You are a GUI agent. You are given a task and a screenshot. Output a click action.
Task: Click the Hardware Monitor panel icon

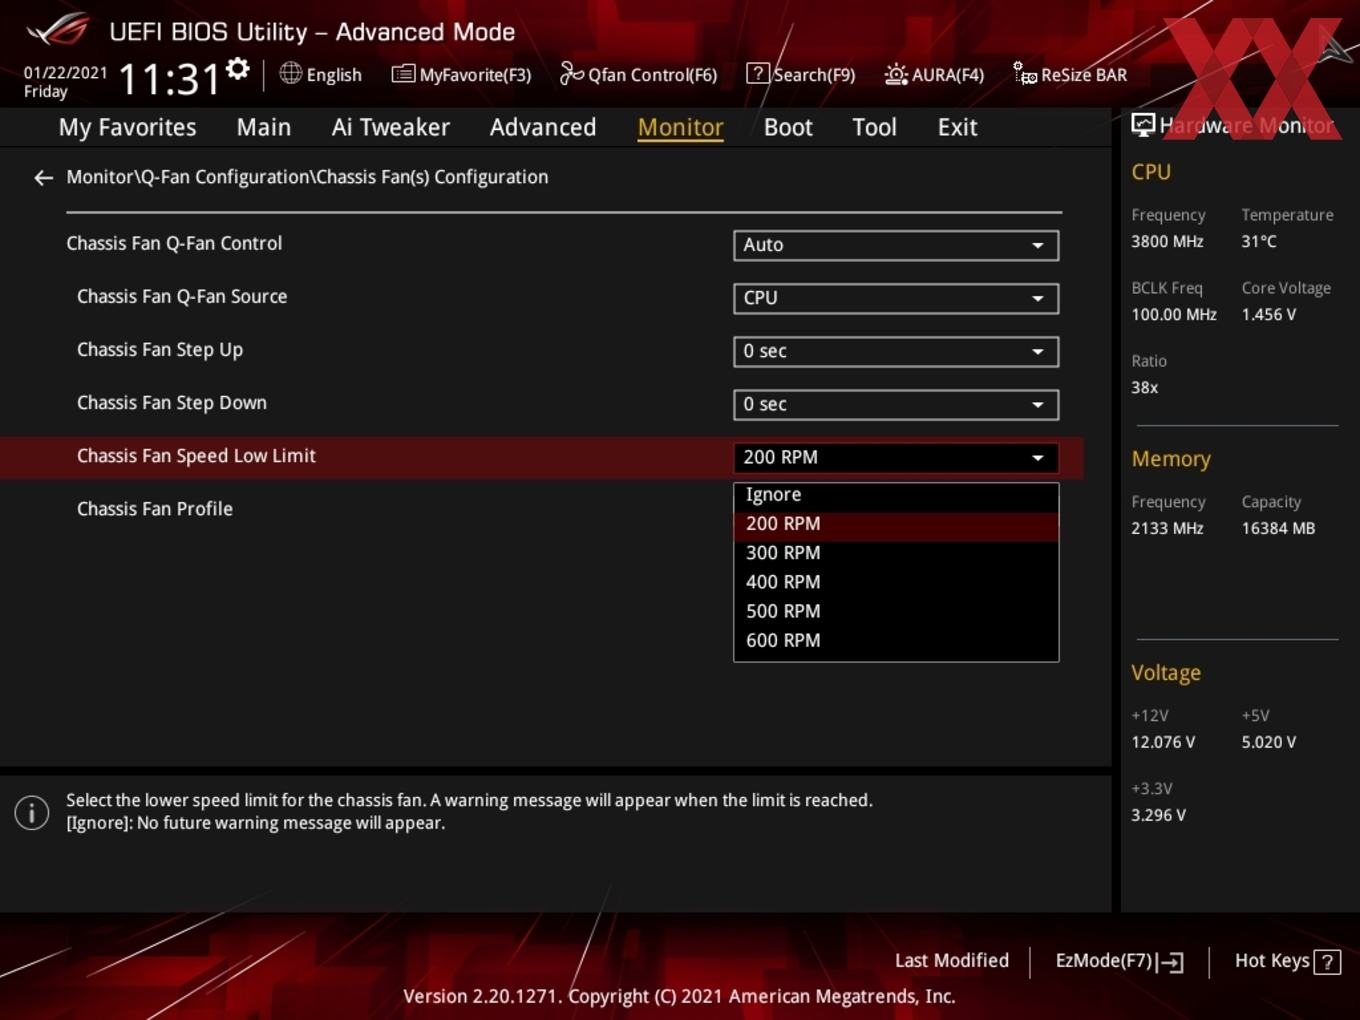[1143, 125]
